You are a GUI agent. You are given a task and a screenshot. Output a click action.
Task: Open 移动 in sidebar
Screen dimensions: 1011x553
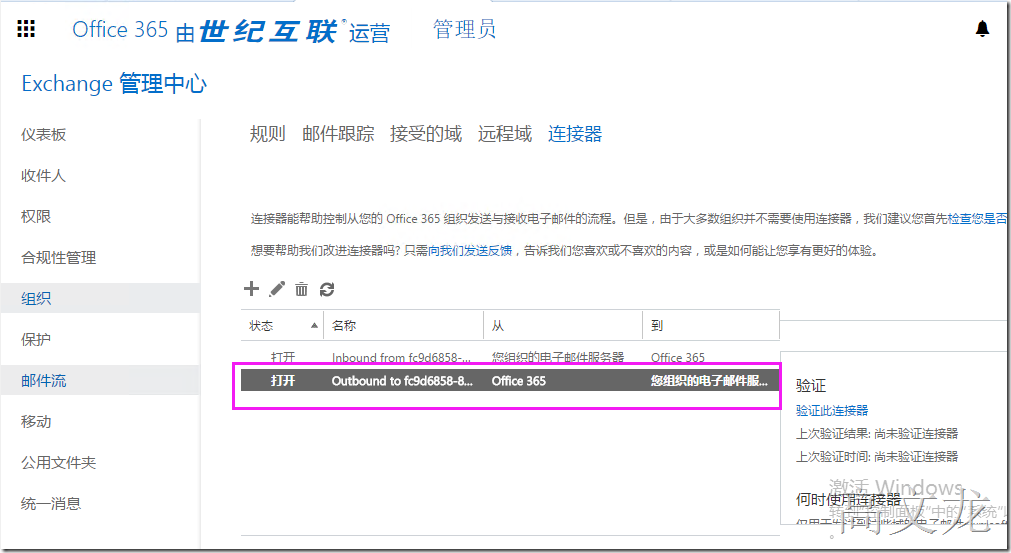click(36, 422)
